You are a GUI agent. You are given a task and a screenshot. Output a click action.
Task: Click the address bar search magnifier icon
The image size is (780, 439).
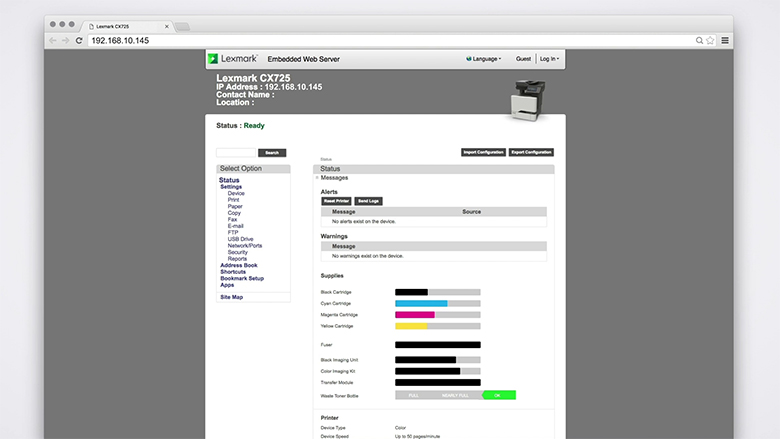pos(699,40)
